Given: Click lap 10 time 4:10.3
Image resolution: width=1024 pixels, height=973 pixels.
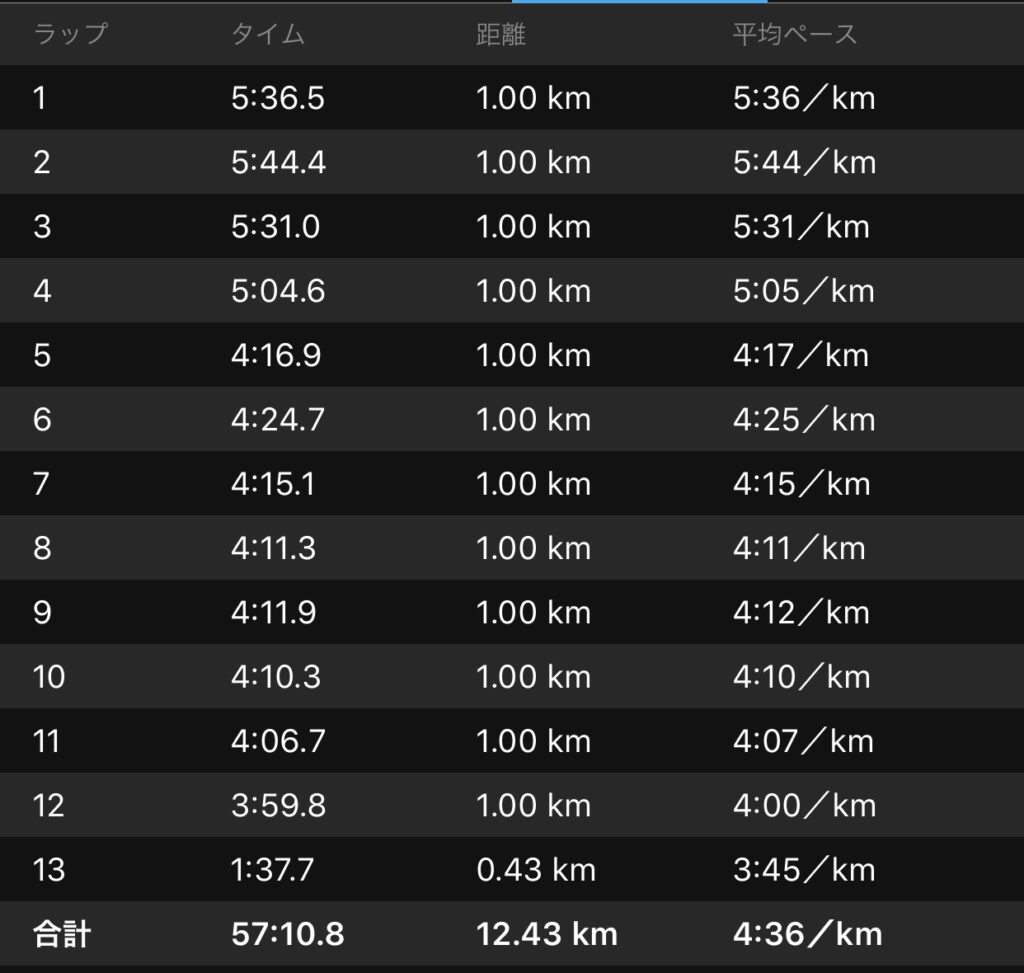Looking at the screenshot, I should tap(276, 677).
